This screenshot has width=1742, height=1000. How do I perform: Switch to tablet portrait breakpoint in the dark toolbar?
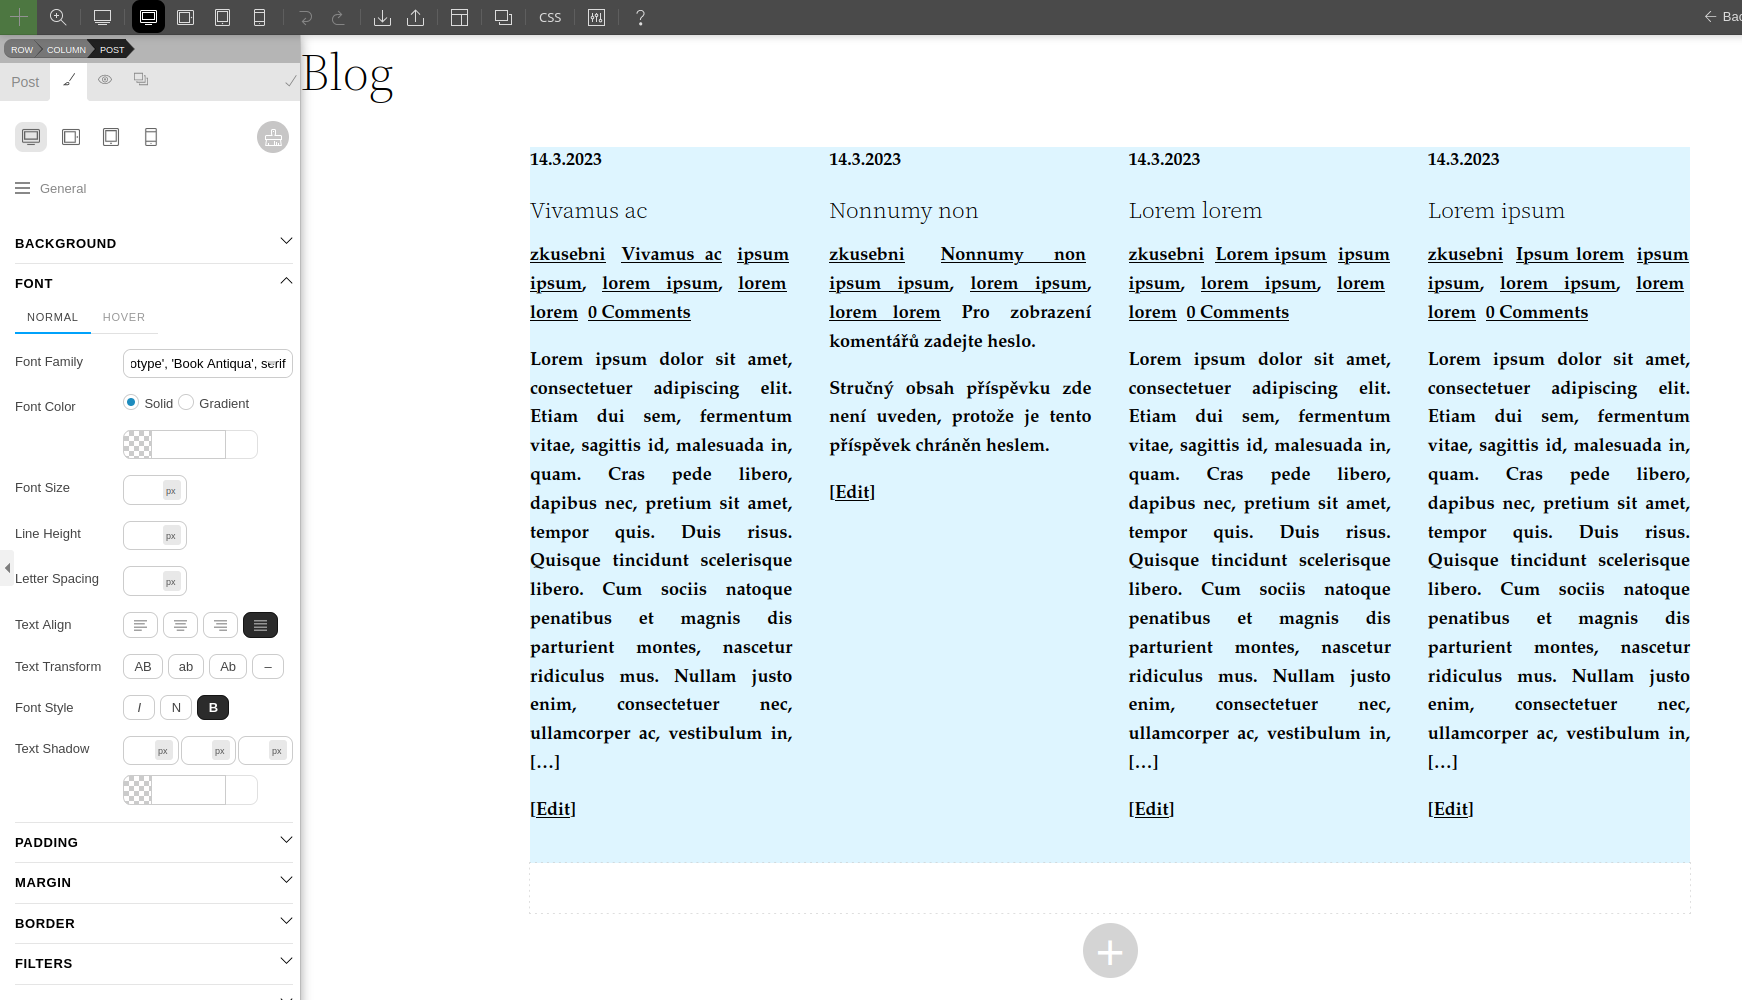click(222, 17)
